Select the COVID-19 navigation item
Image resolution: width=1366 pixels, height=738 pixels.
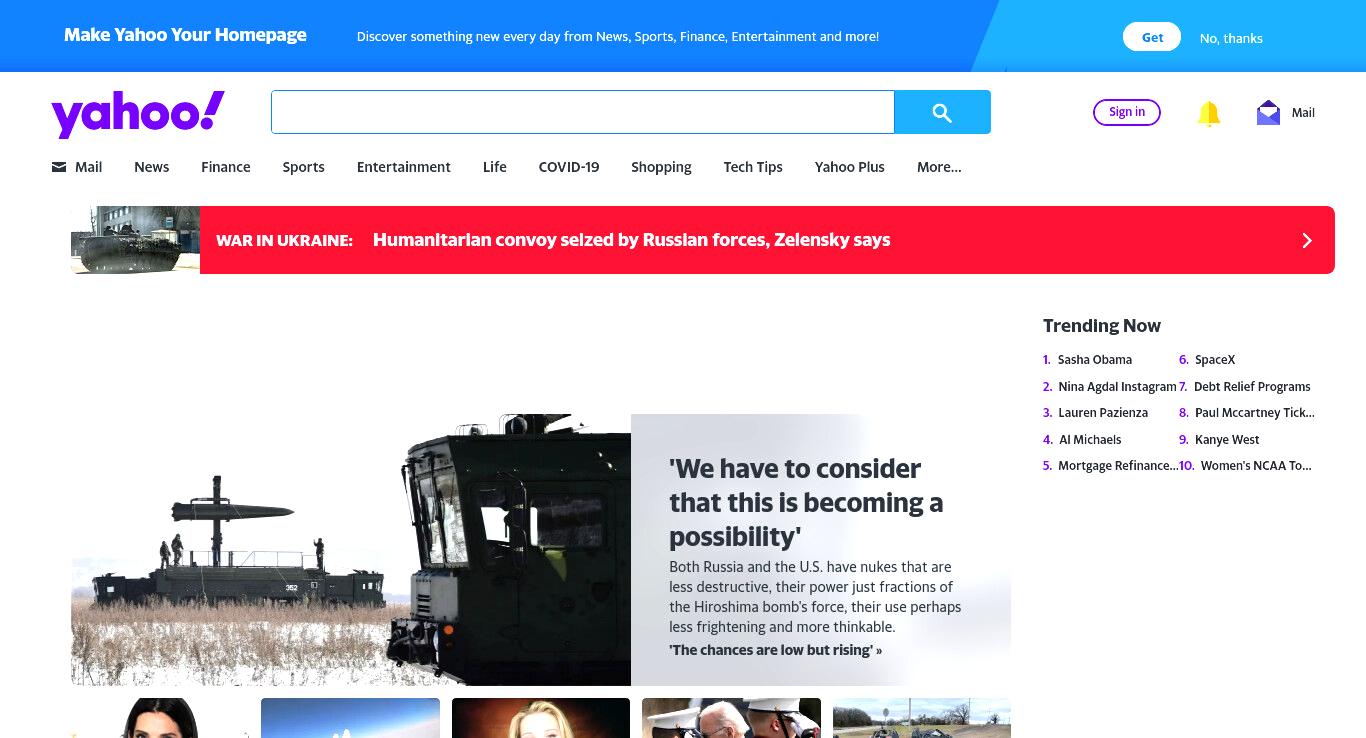point(569,167)
